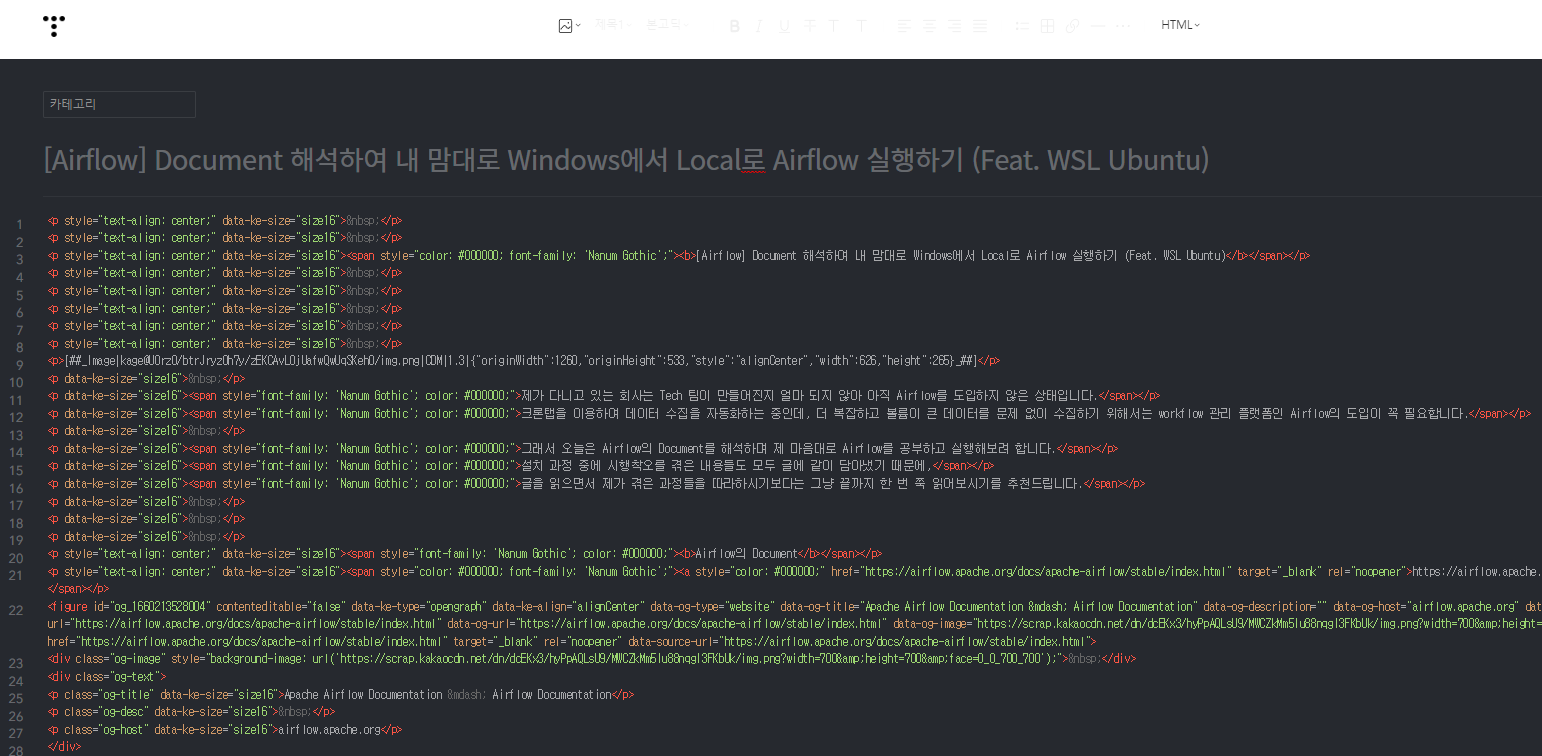Insert a hyperlink
The width and height of the screenshot is (1542, 756).
1072,26
